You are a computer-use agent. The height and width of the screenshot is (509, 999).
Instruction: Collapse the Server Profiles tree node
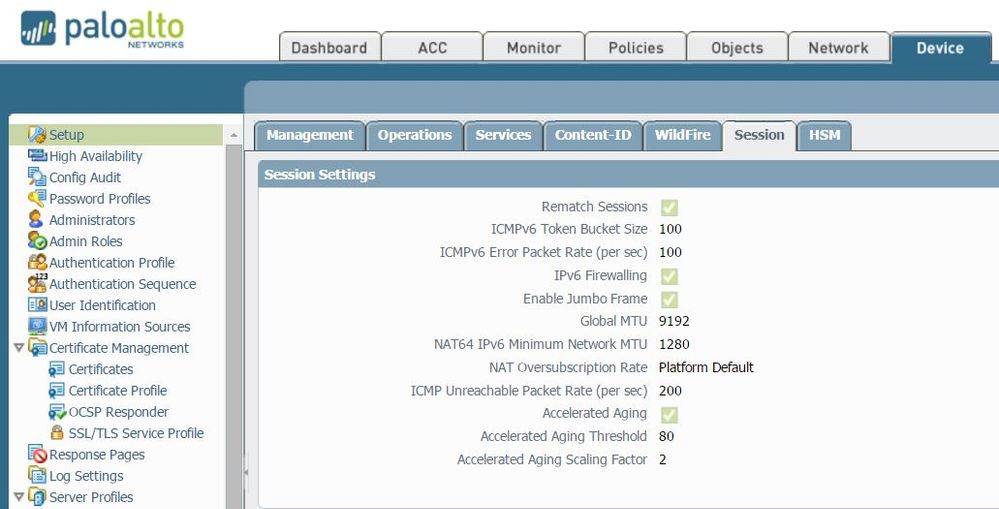[18, 497]
